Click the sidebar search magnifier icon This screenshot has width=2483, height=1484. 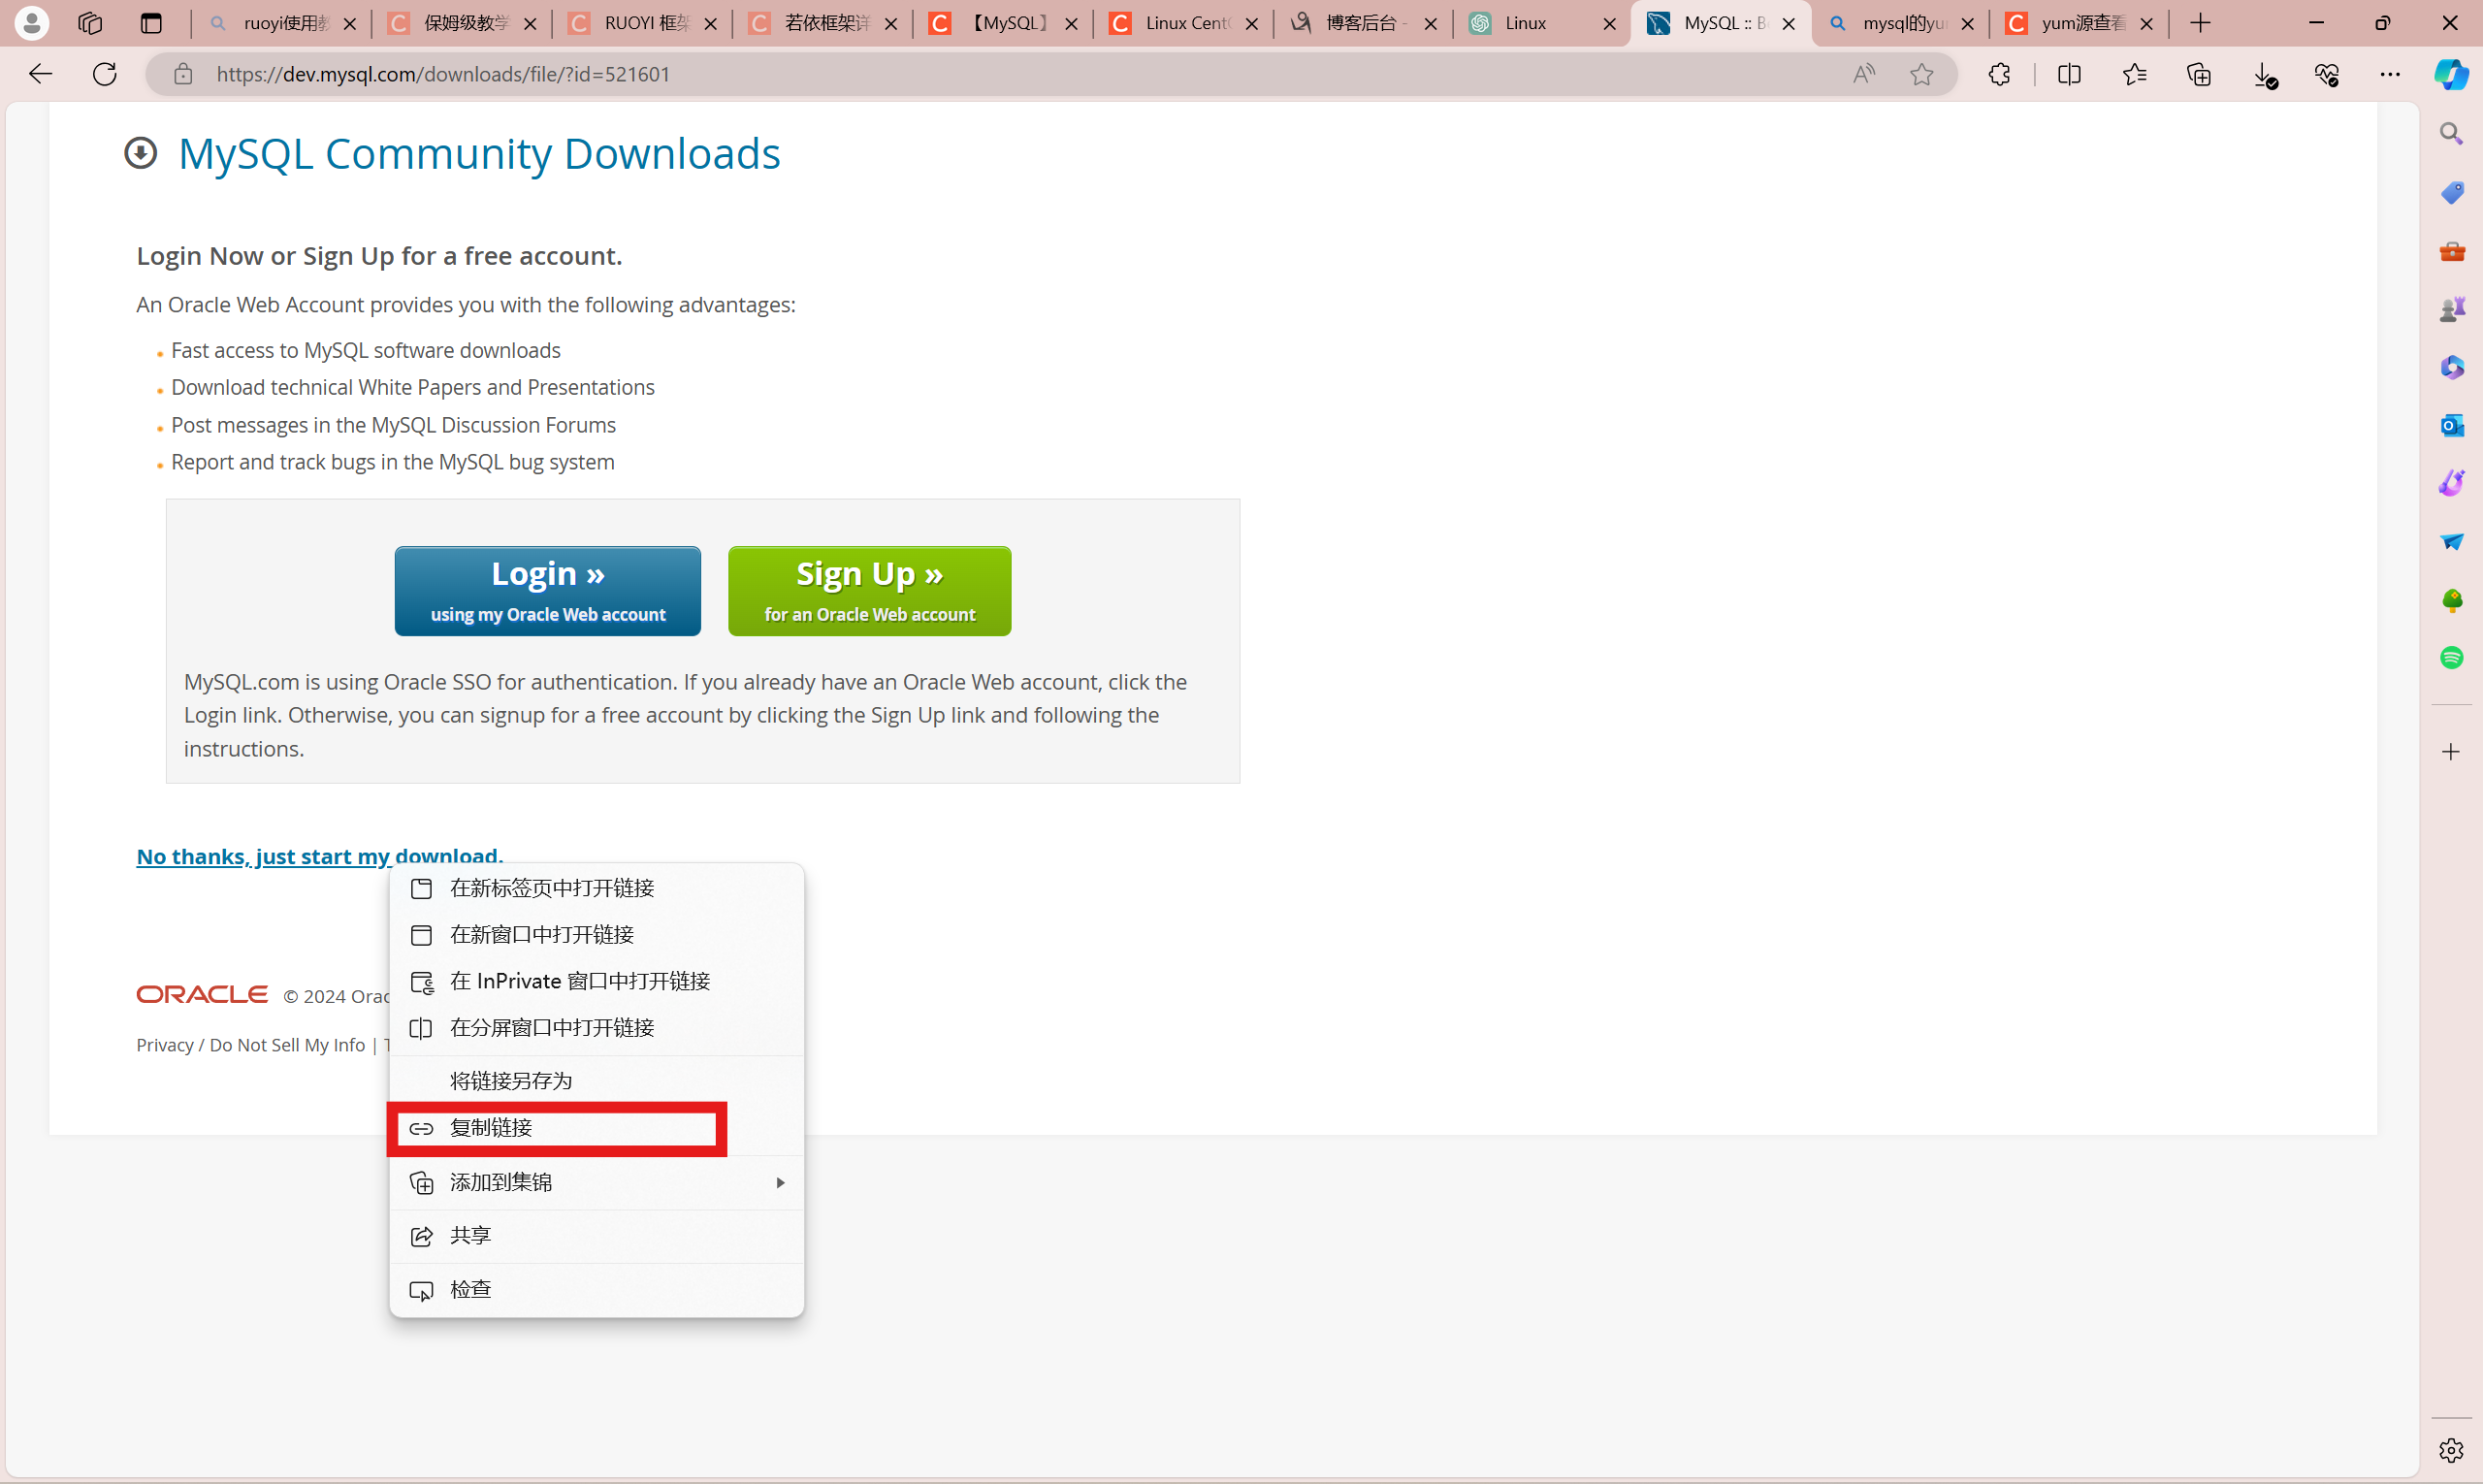coord(2451,133)
